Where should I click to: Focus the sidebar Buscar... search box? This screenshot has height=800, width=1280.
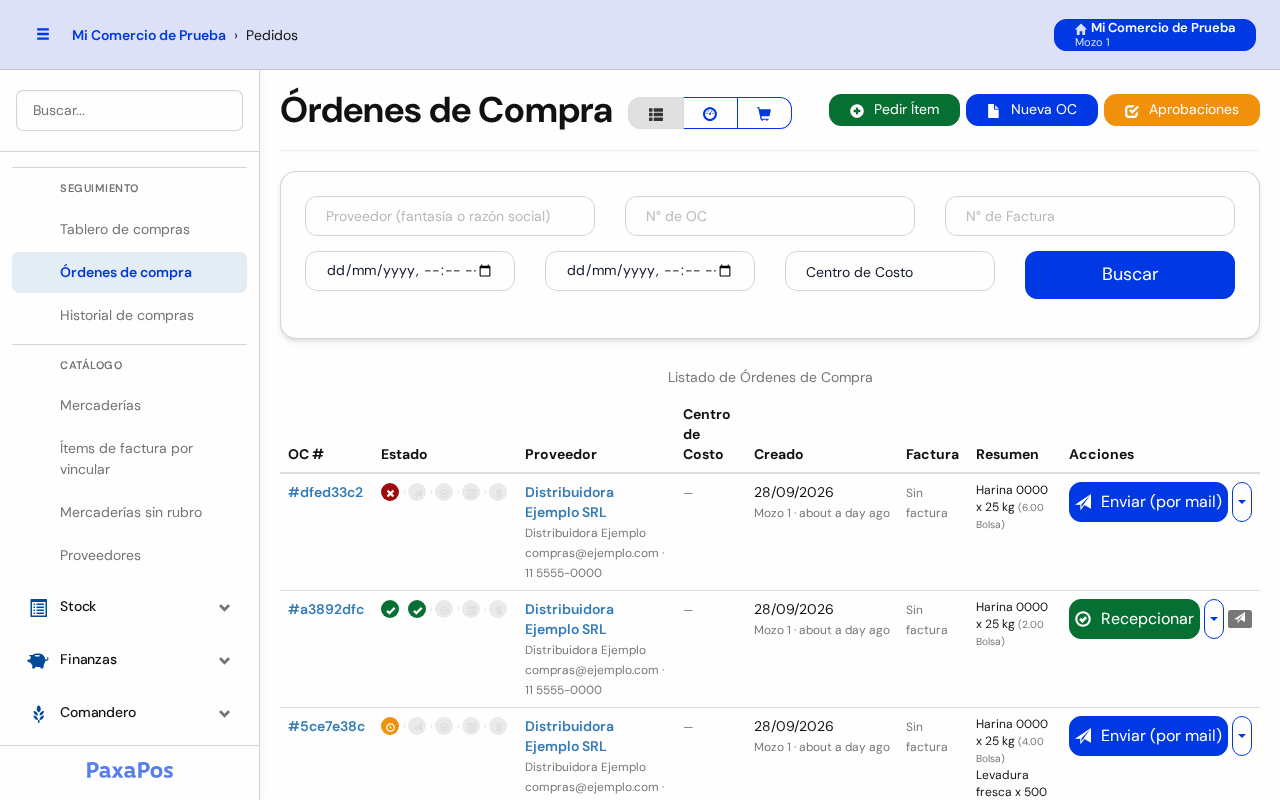pos(129,110)
